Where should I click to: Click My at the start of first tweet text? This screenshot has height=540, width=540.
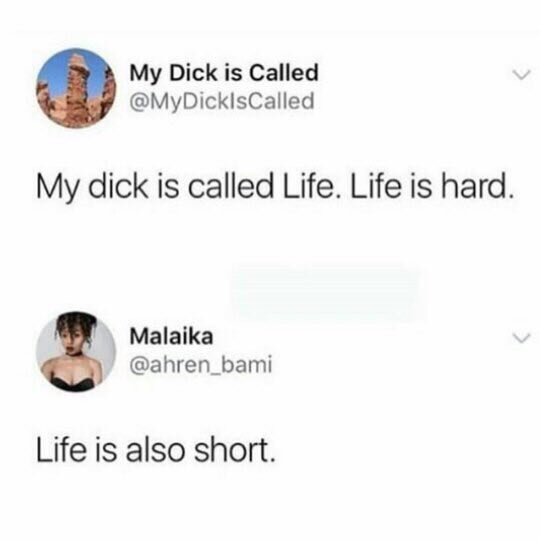(57, 187)
